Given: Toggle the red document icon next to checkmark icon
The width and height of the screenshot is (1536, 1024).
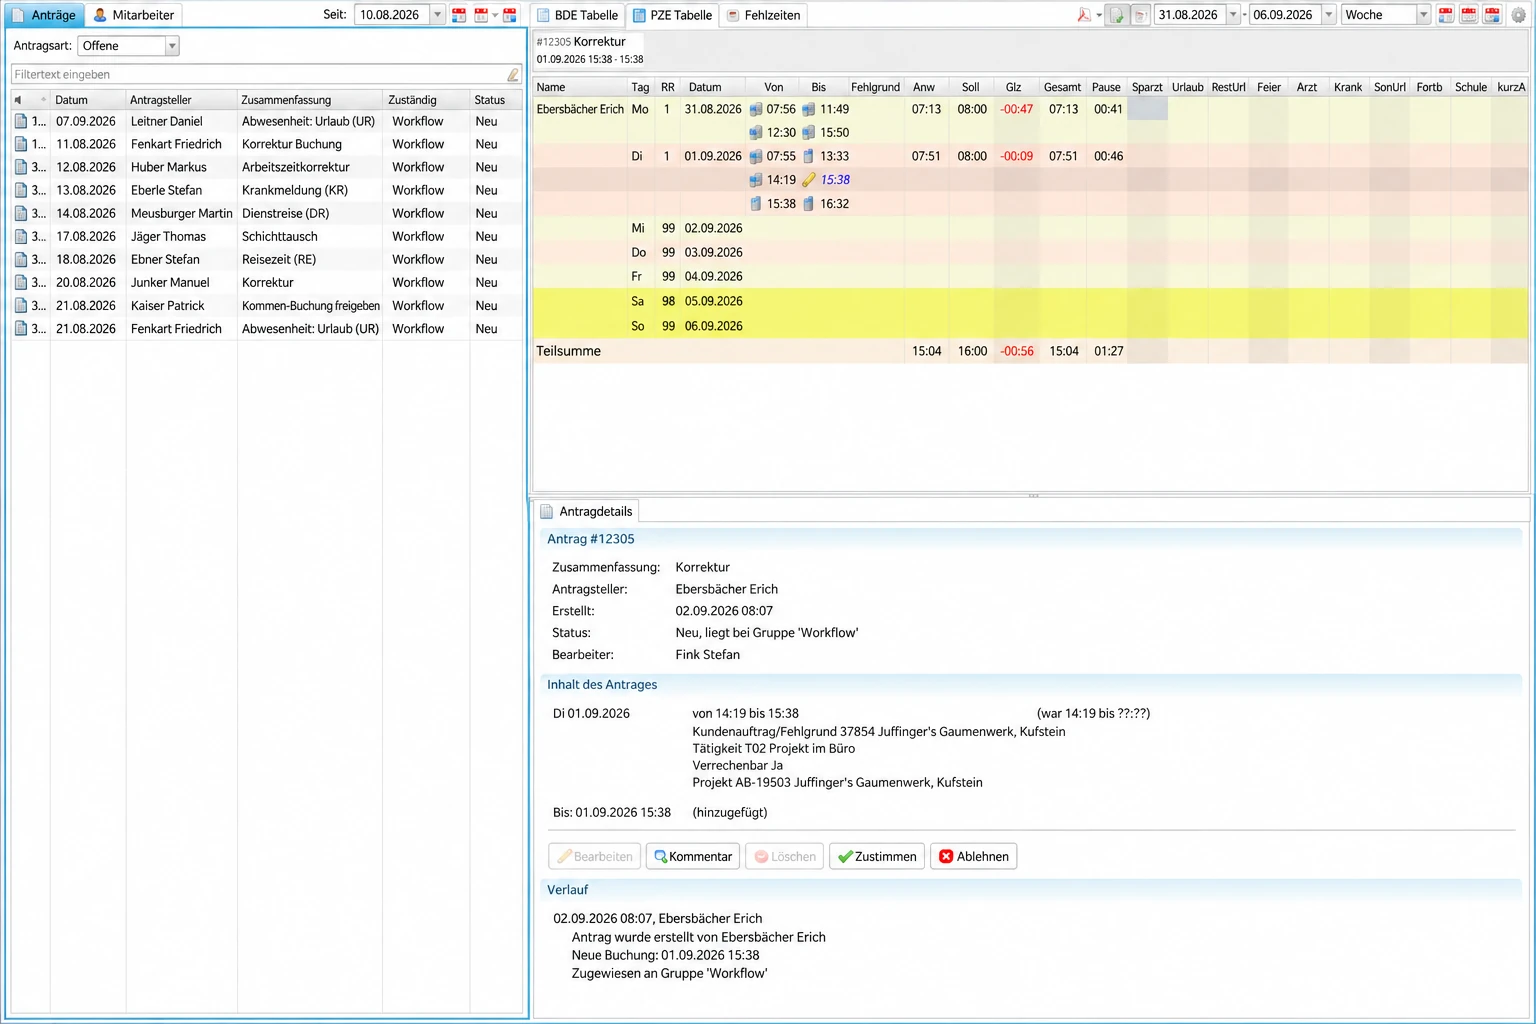Looking at the screenshot, I should [1140, 15].
